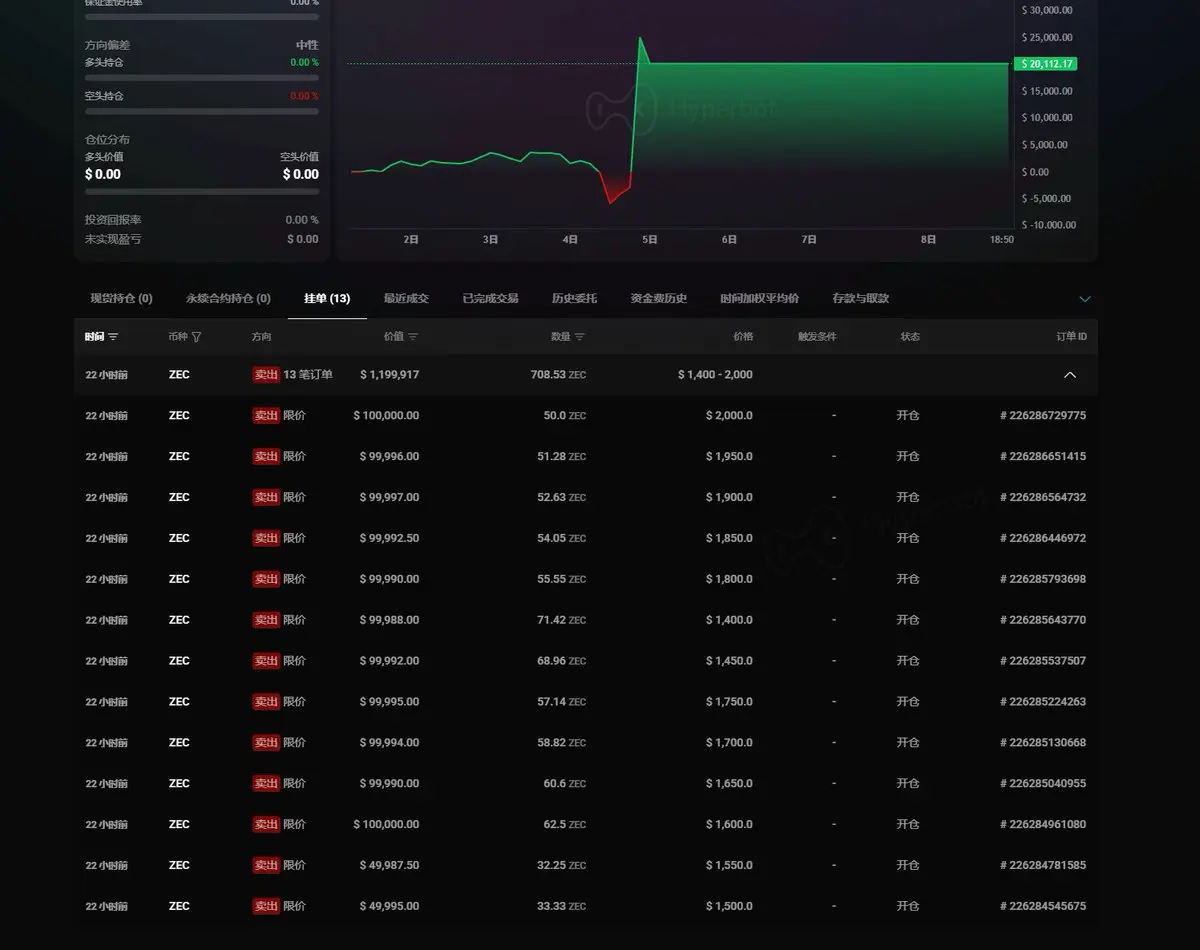Click order ID # 226285537507
The height and width of the screenshot is (950, 1200).
point(1043,661)
